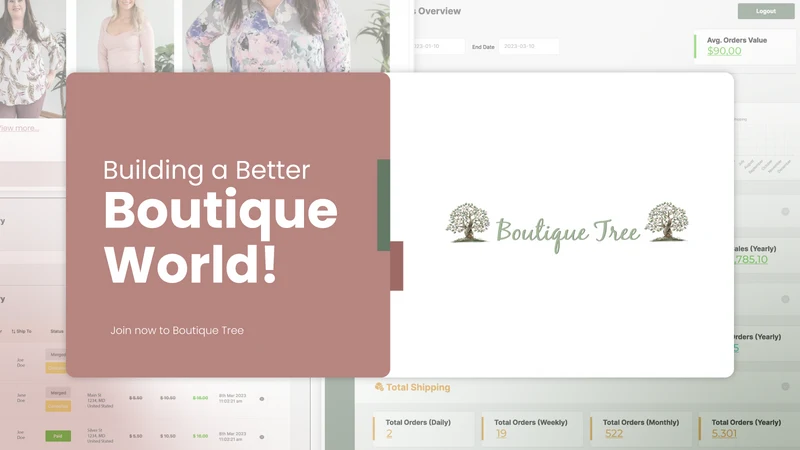800x450 pixels.
Task: Open the View more... link under photos
Action: pyautogui.click(x=19, y=128)
